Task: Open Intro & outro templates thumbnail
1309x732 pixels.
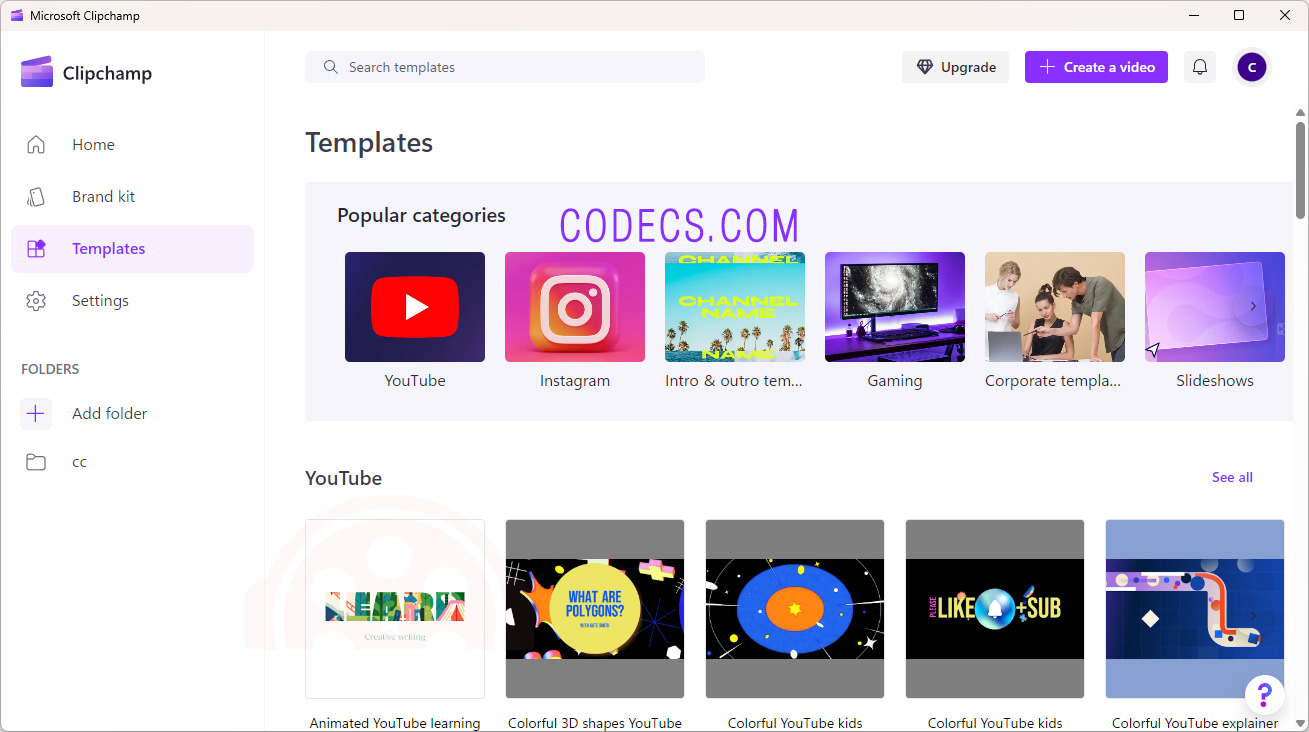Action: [x=735, y=307]
